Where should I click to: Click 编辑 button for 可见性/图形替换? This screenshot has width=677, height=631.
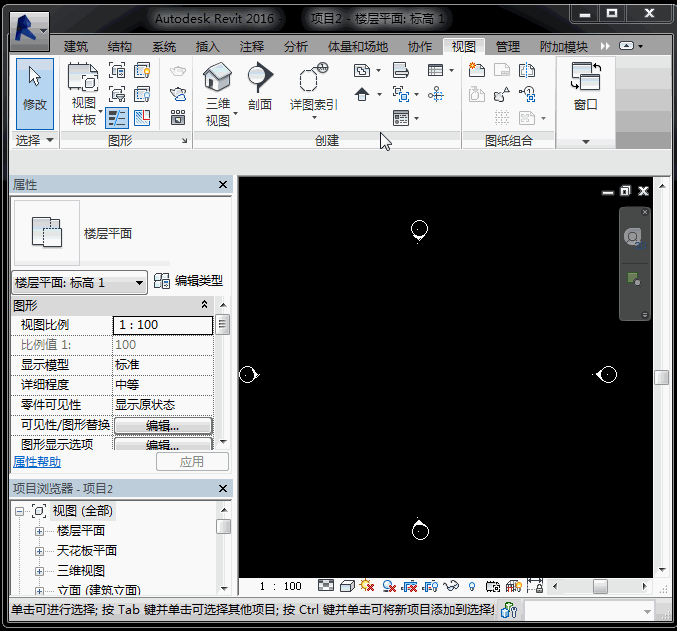click(162, 425)
